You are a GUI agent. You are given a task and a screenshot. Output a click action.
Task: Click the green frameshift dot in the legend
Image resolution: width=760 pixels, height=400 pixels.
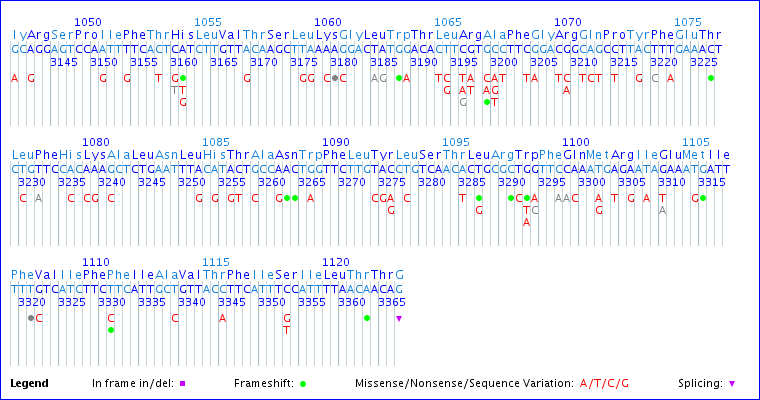tap(302, 383)
